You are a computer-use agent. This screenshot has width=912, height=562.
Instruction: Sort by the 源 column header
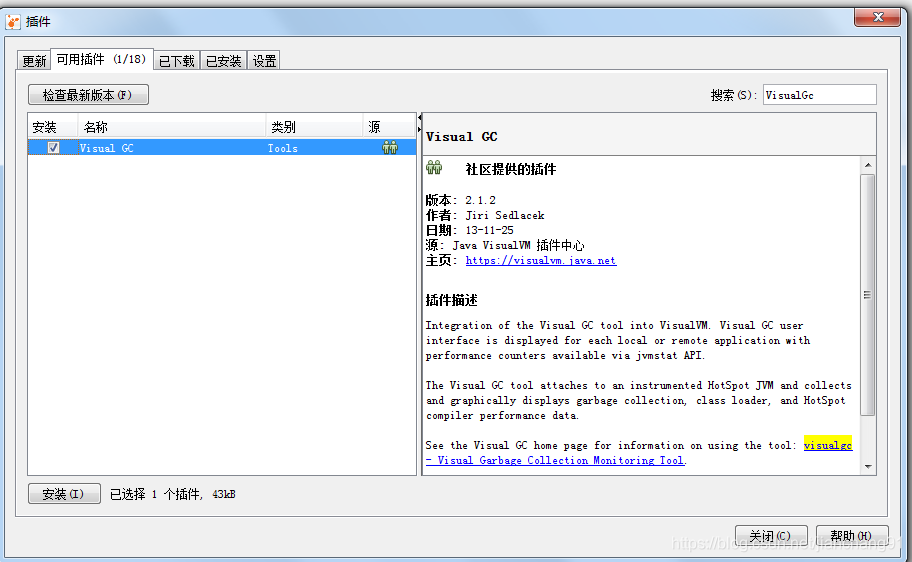coord(389,127)
